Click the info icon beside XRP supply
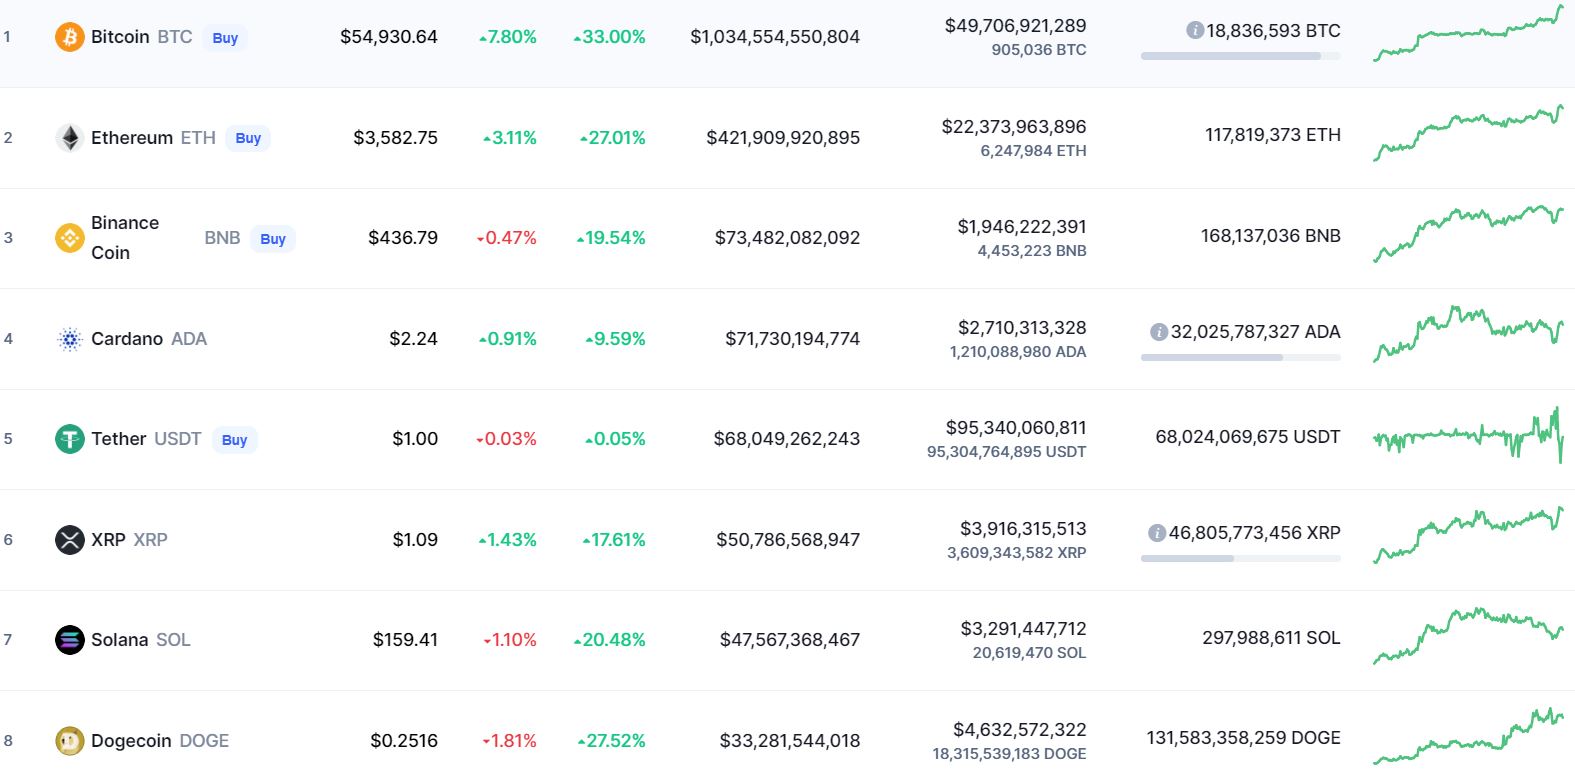The width and height of the screenshot is (1575, 778). (1157, 533)
